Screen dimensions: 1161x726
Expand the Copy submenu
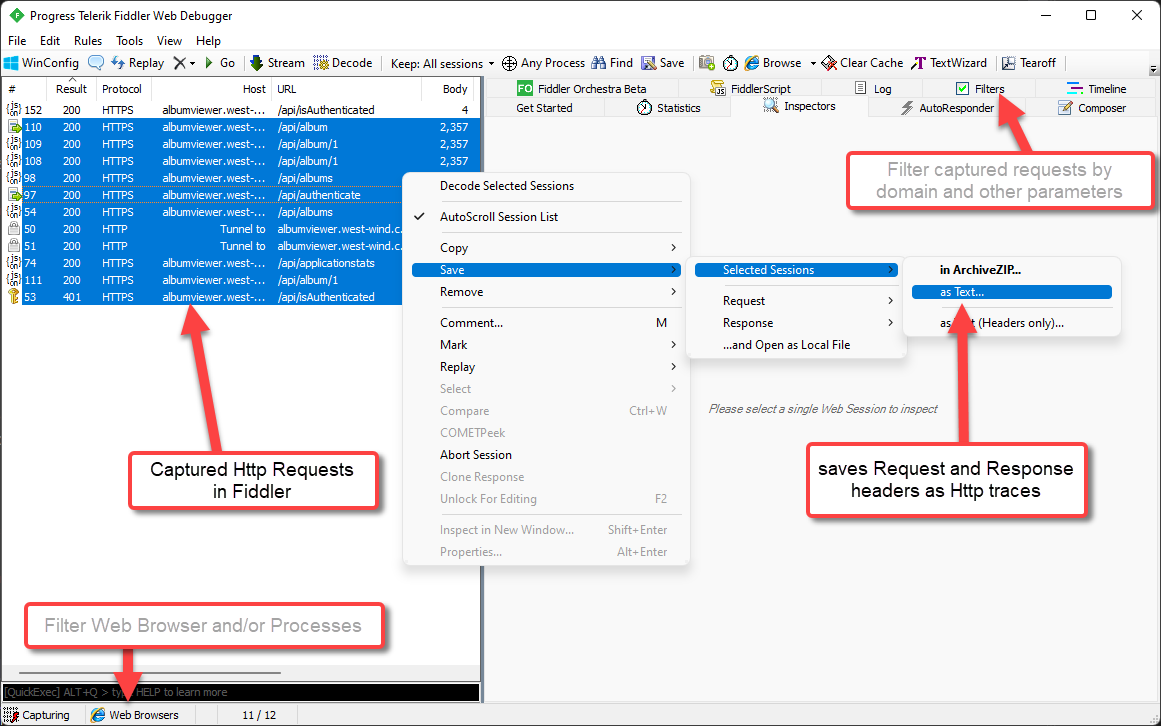[546, 248]
